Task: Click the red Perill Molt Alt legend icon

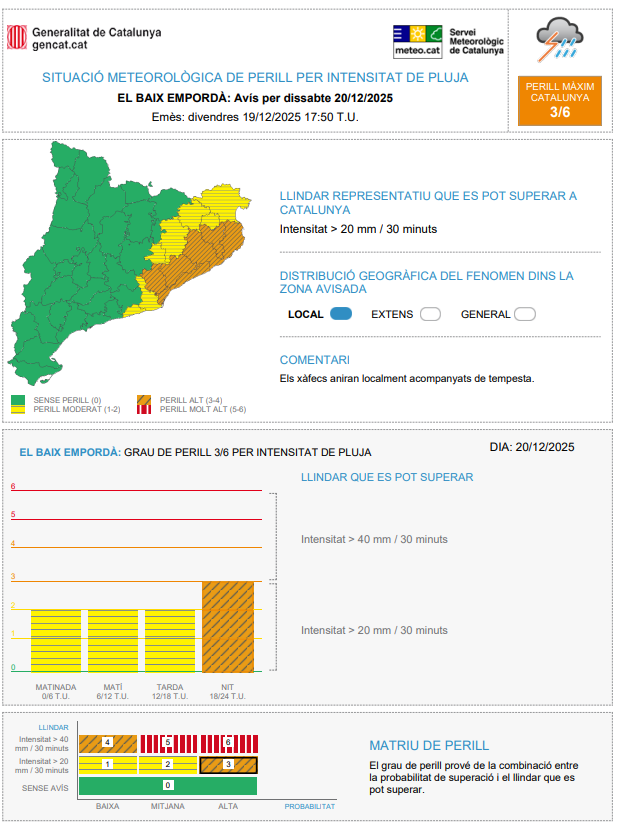Action: (144, 409)
